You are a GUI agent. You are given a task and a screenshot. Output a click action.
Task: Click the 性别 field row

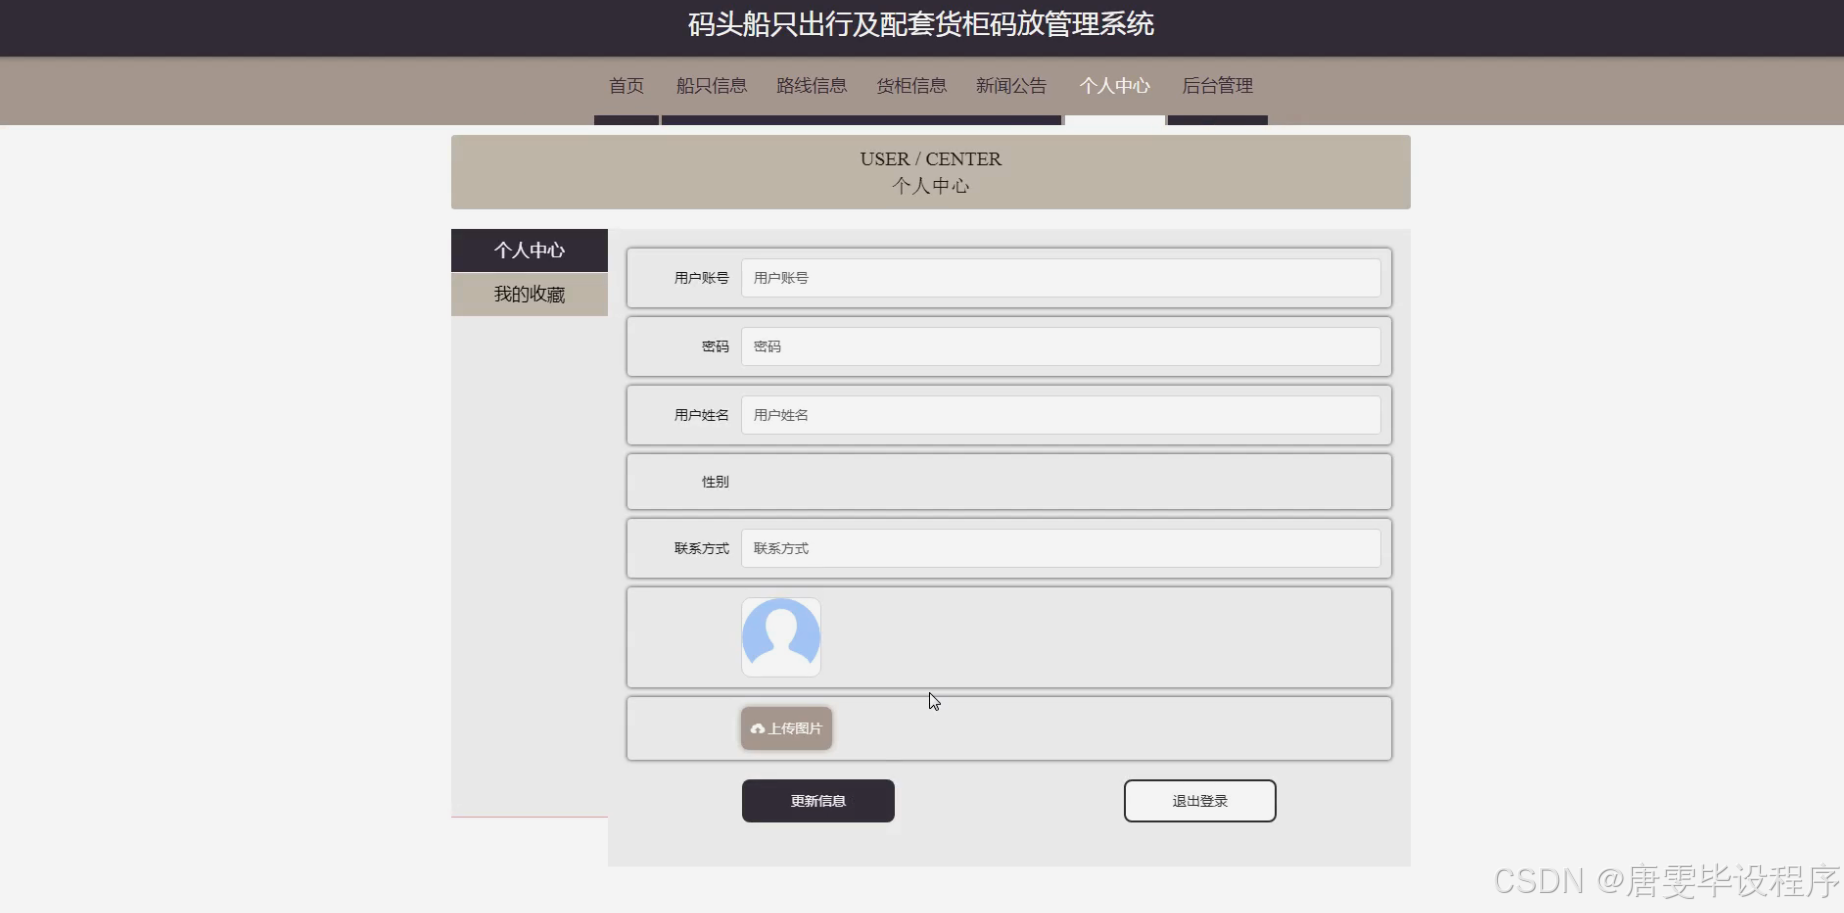1009,482
